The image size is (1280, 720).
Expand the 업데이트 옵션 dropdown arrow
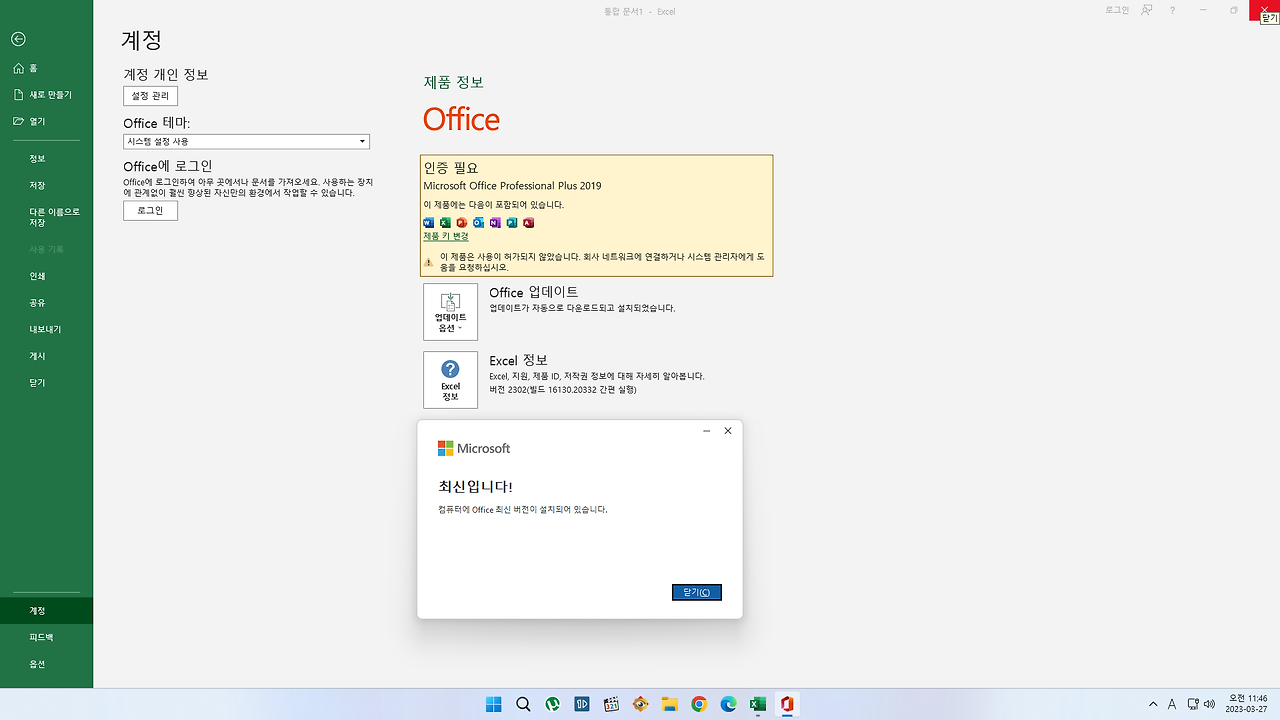pos(459,327)
